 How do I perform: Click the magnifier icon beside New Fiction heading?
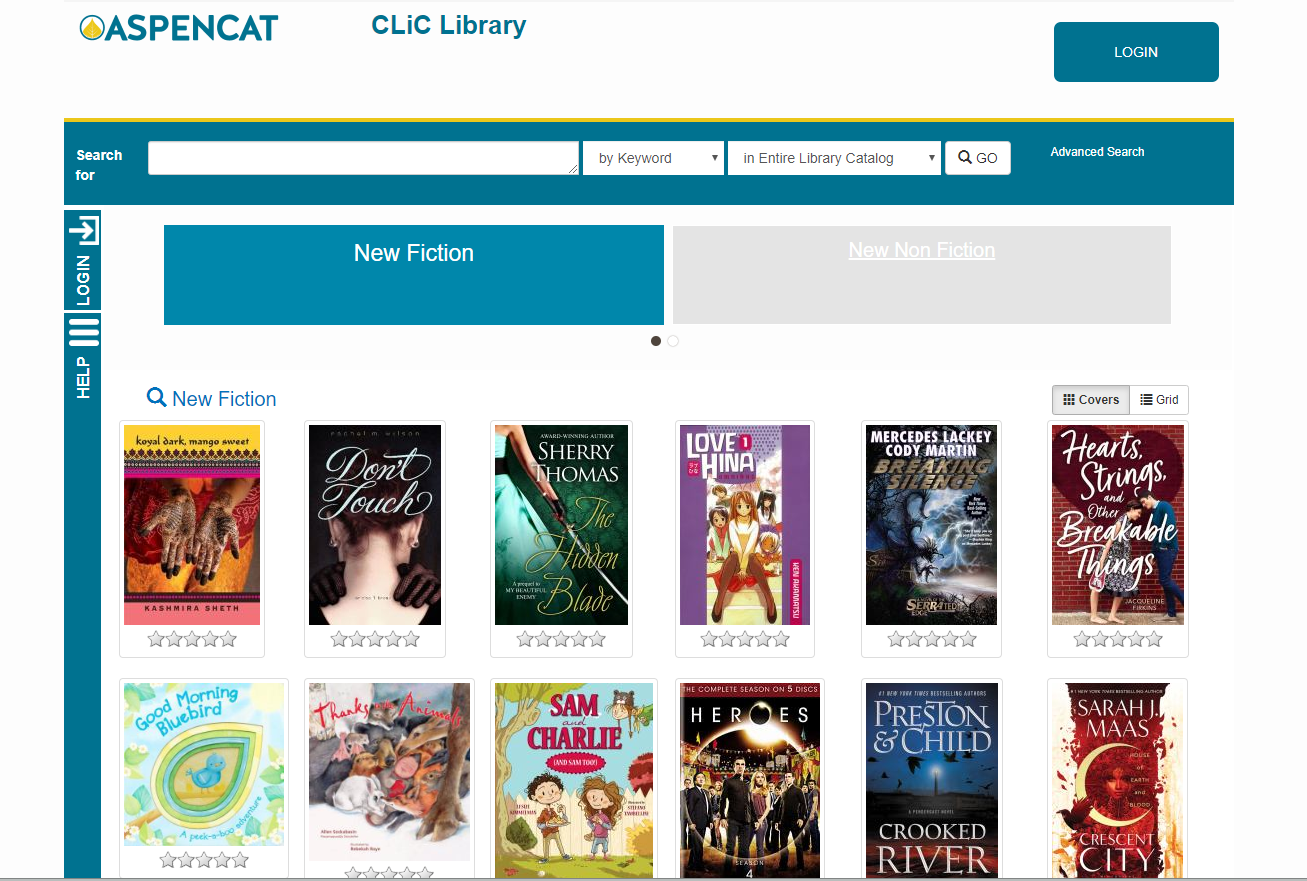click(157, 397)
